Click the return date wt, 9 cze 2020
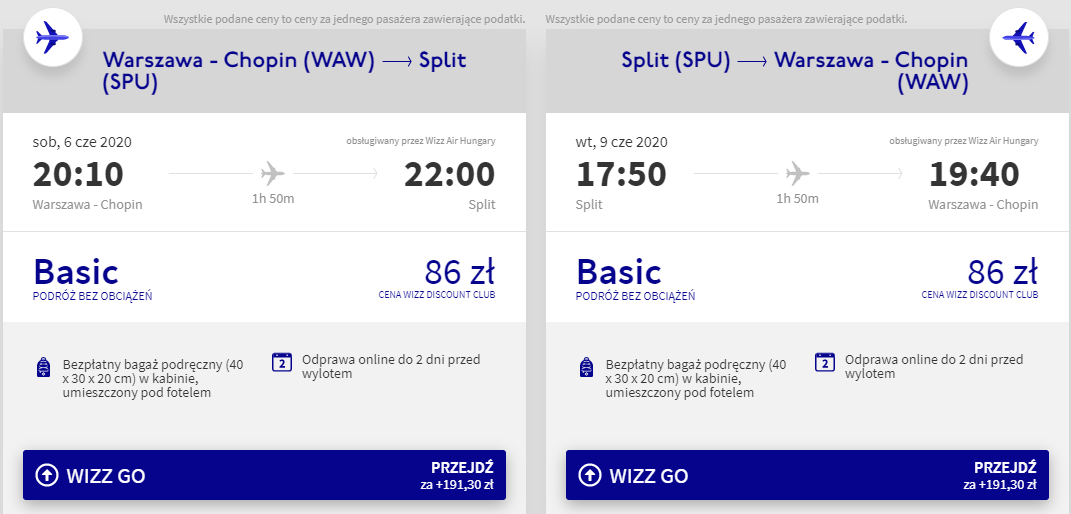 pyautogui.click(x=621, y=142)
